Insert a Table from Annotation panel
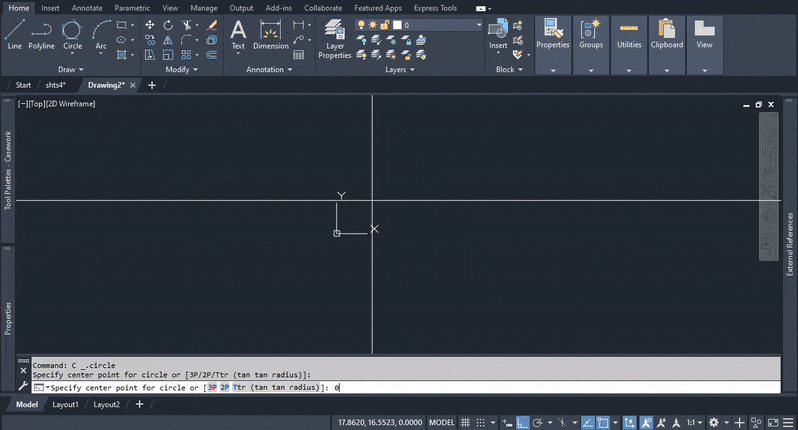 (298, 54)
